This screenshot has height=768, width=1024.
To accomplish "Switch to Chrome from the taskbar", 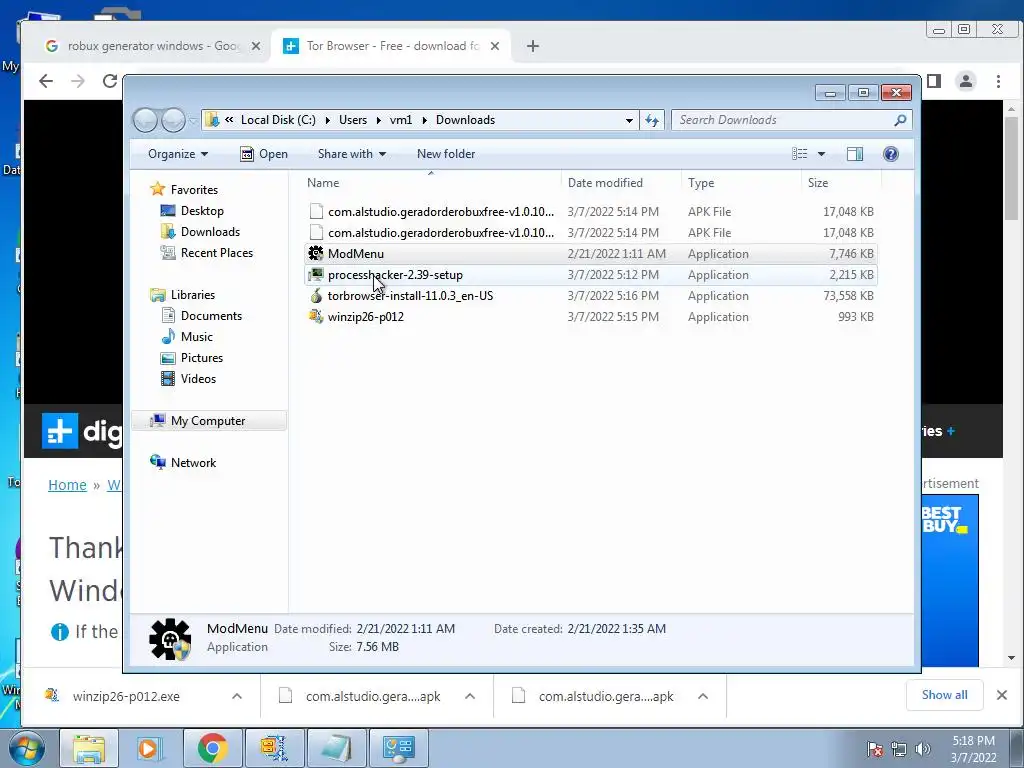I will [x=212, y=748].
